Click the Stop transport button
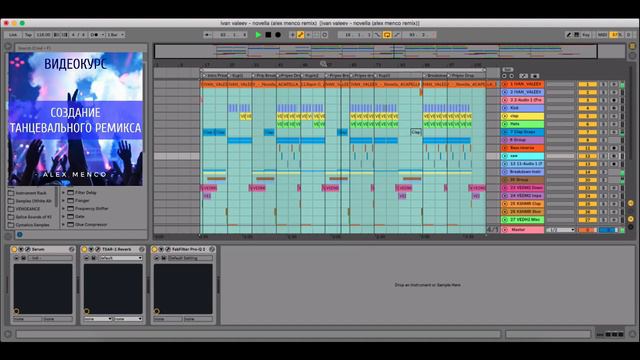The height and width of the screenshot is (360, 640). tap(268, 35)
